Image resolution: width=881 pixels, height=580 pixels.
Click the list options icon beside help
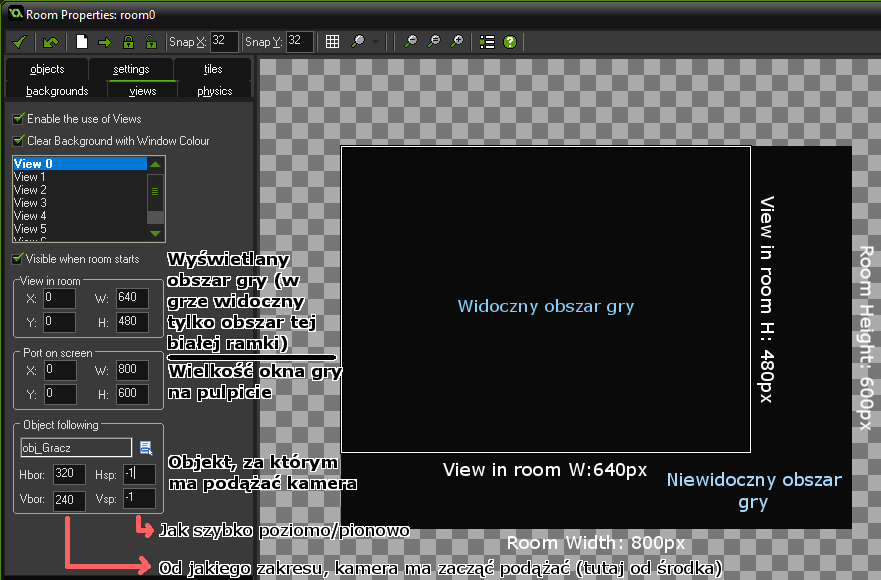(487, 42)
